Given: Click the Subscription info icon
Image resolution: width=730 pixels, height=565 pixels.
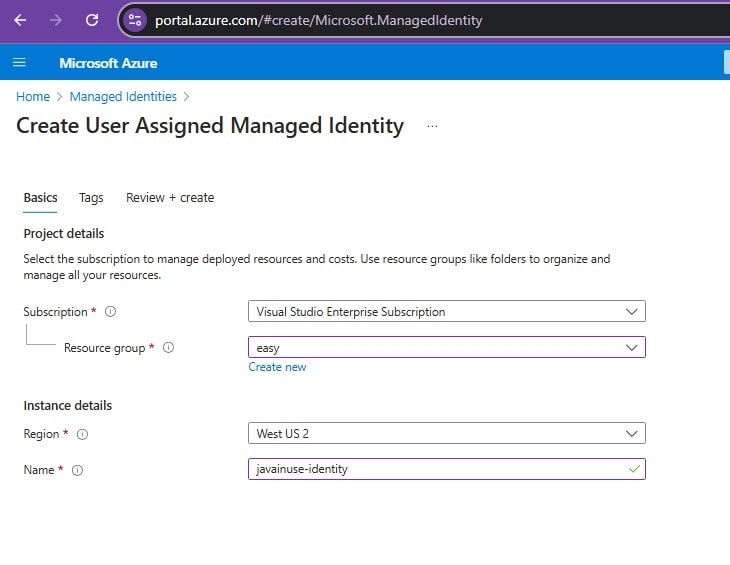Looking at the screenshot, I should pos(110,311).
